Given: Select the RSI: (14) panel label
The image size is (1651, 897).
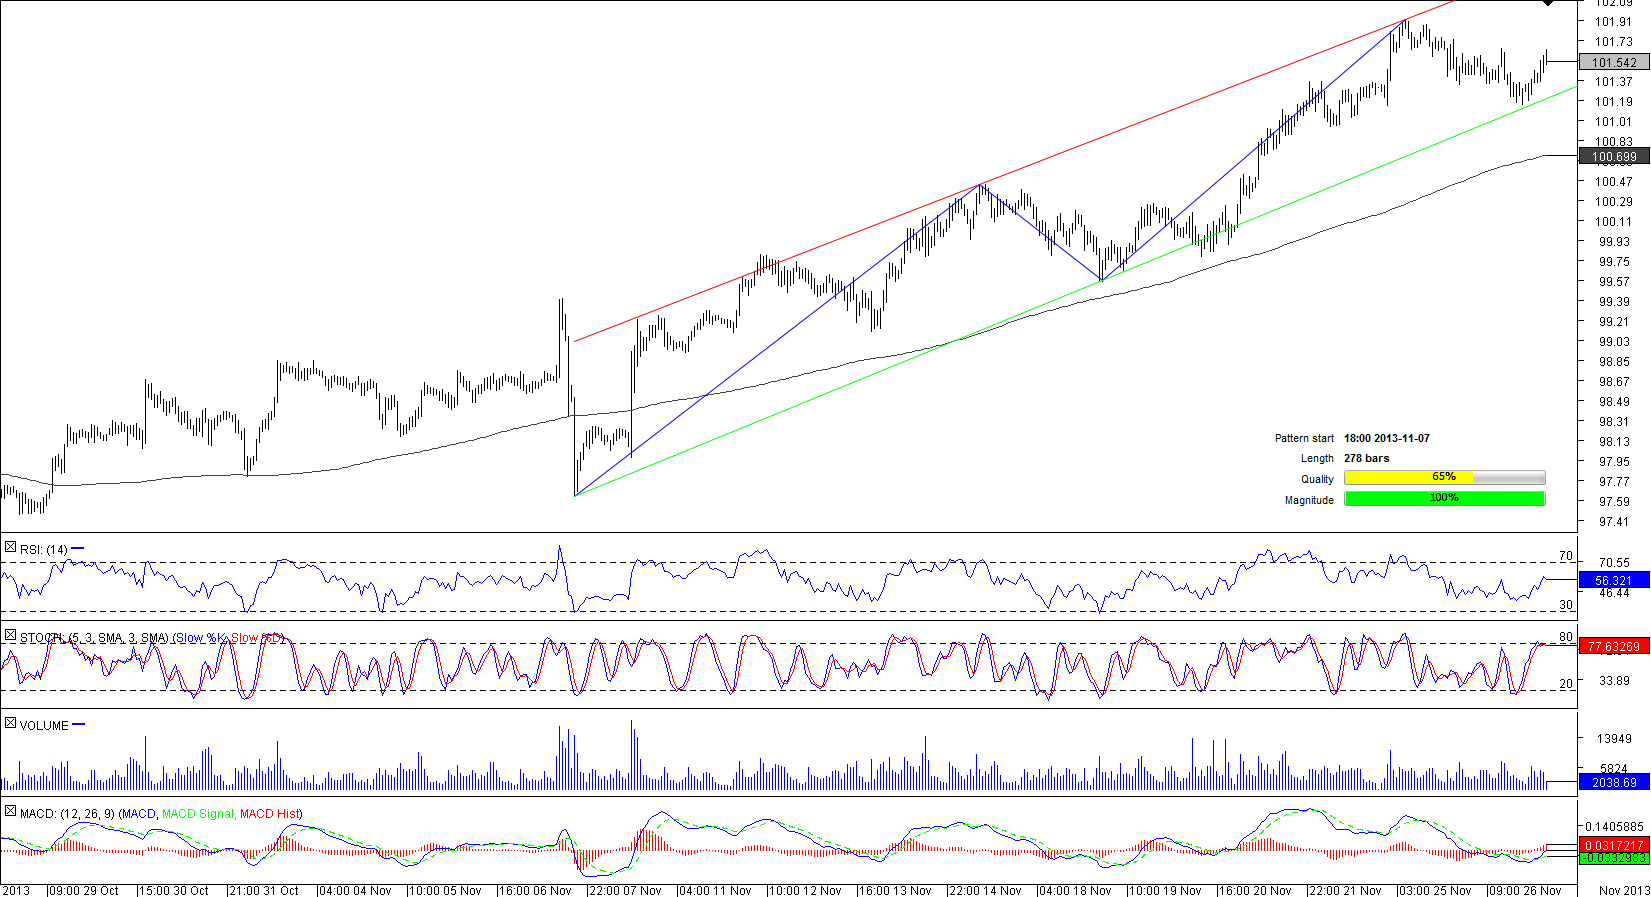Looking at the screenshot, I should pyautogui.click(x=44, y=549).
